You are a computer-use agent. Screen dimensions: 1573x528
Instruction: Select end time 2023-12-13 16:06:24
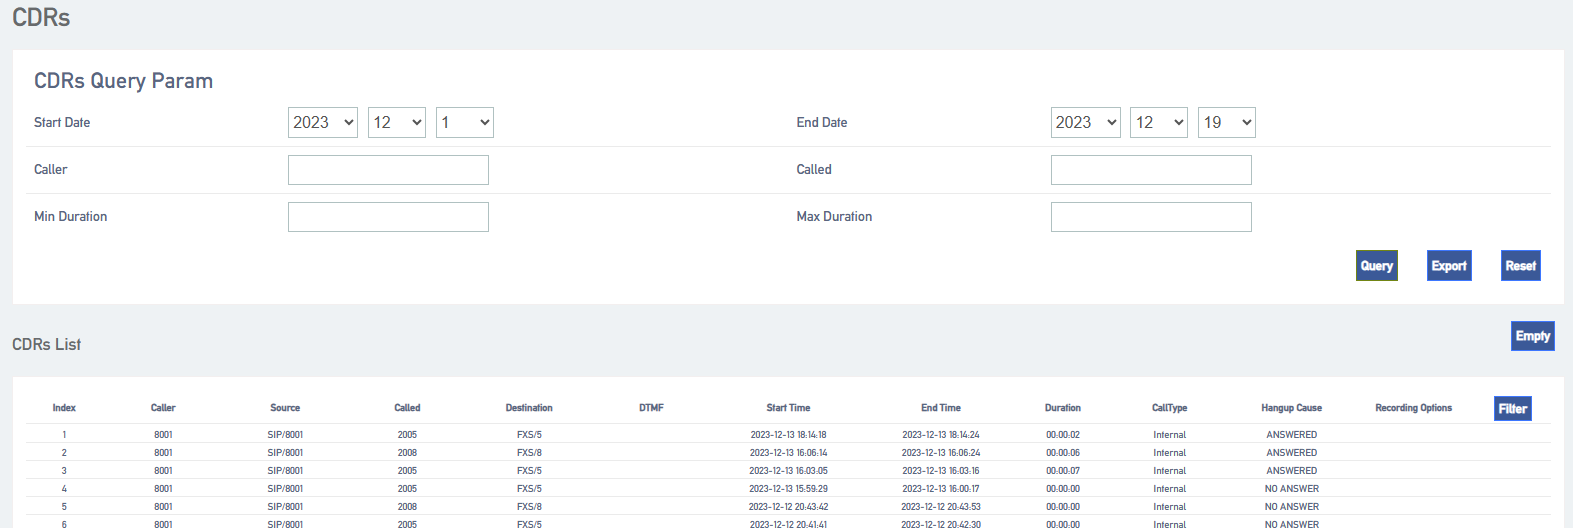click(941, 453)
